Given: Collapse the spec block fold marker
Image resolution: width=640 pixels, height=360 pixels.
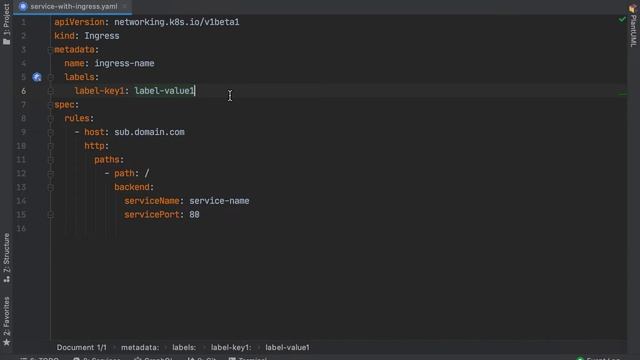Looking at the screenshot, I should click(50, 105).
